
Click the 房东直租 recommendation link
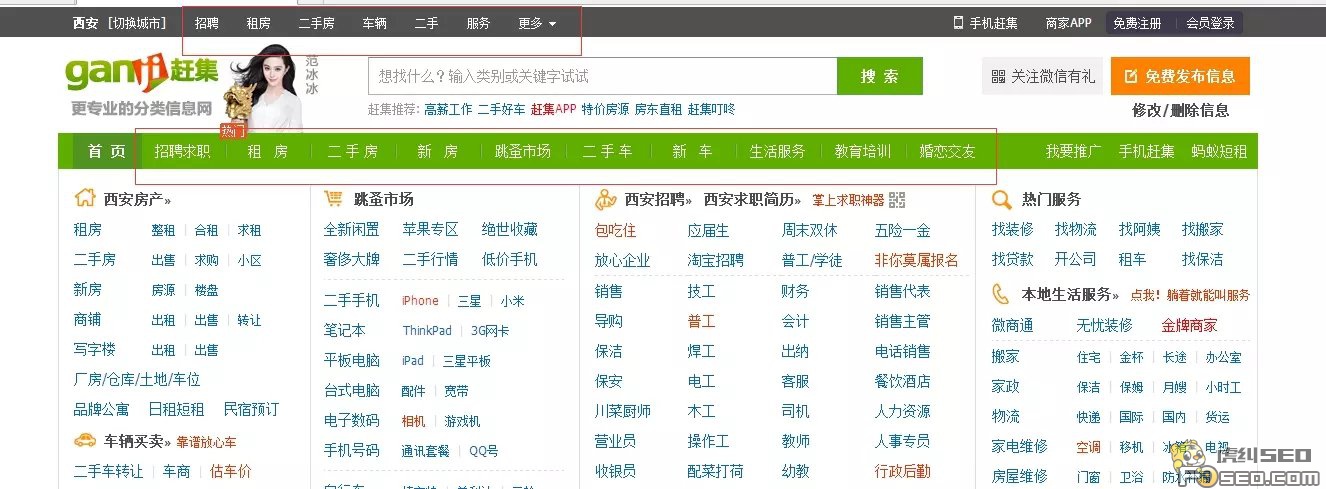click(x=658, y=110)
